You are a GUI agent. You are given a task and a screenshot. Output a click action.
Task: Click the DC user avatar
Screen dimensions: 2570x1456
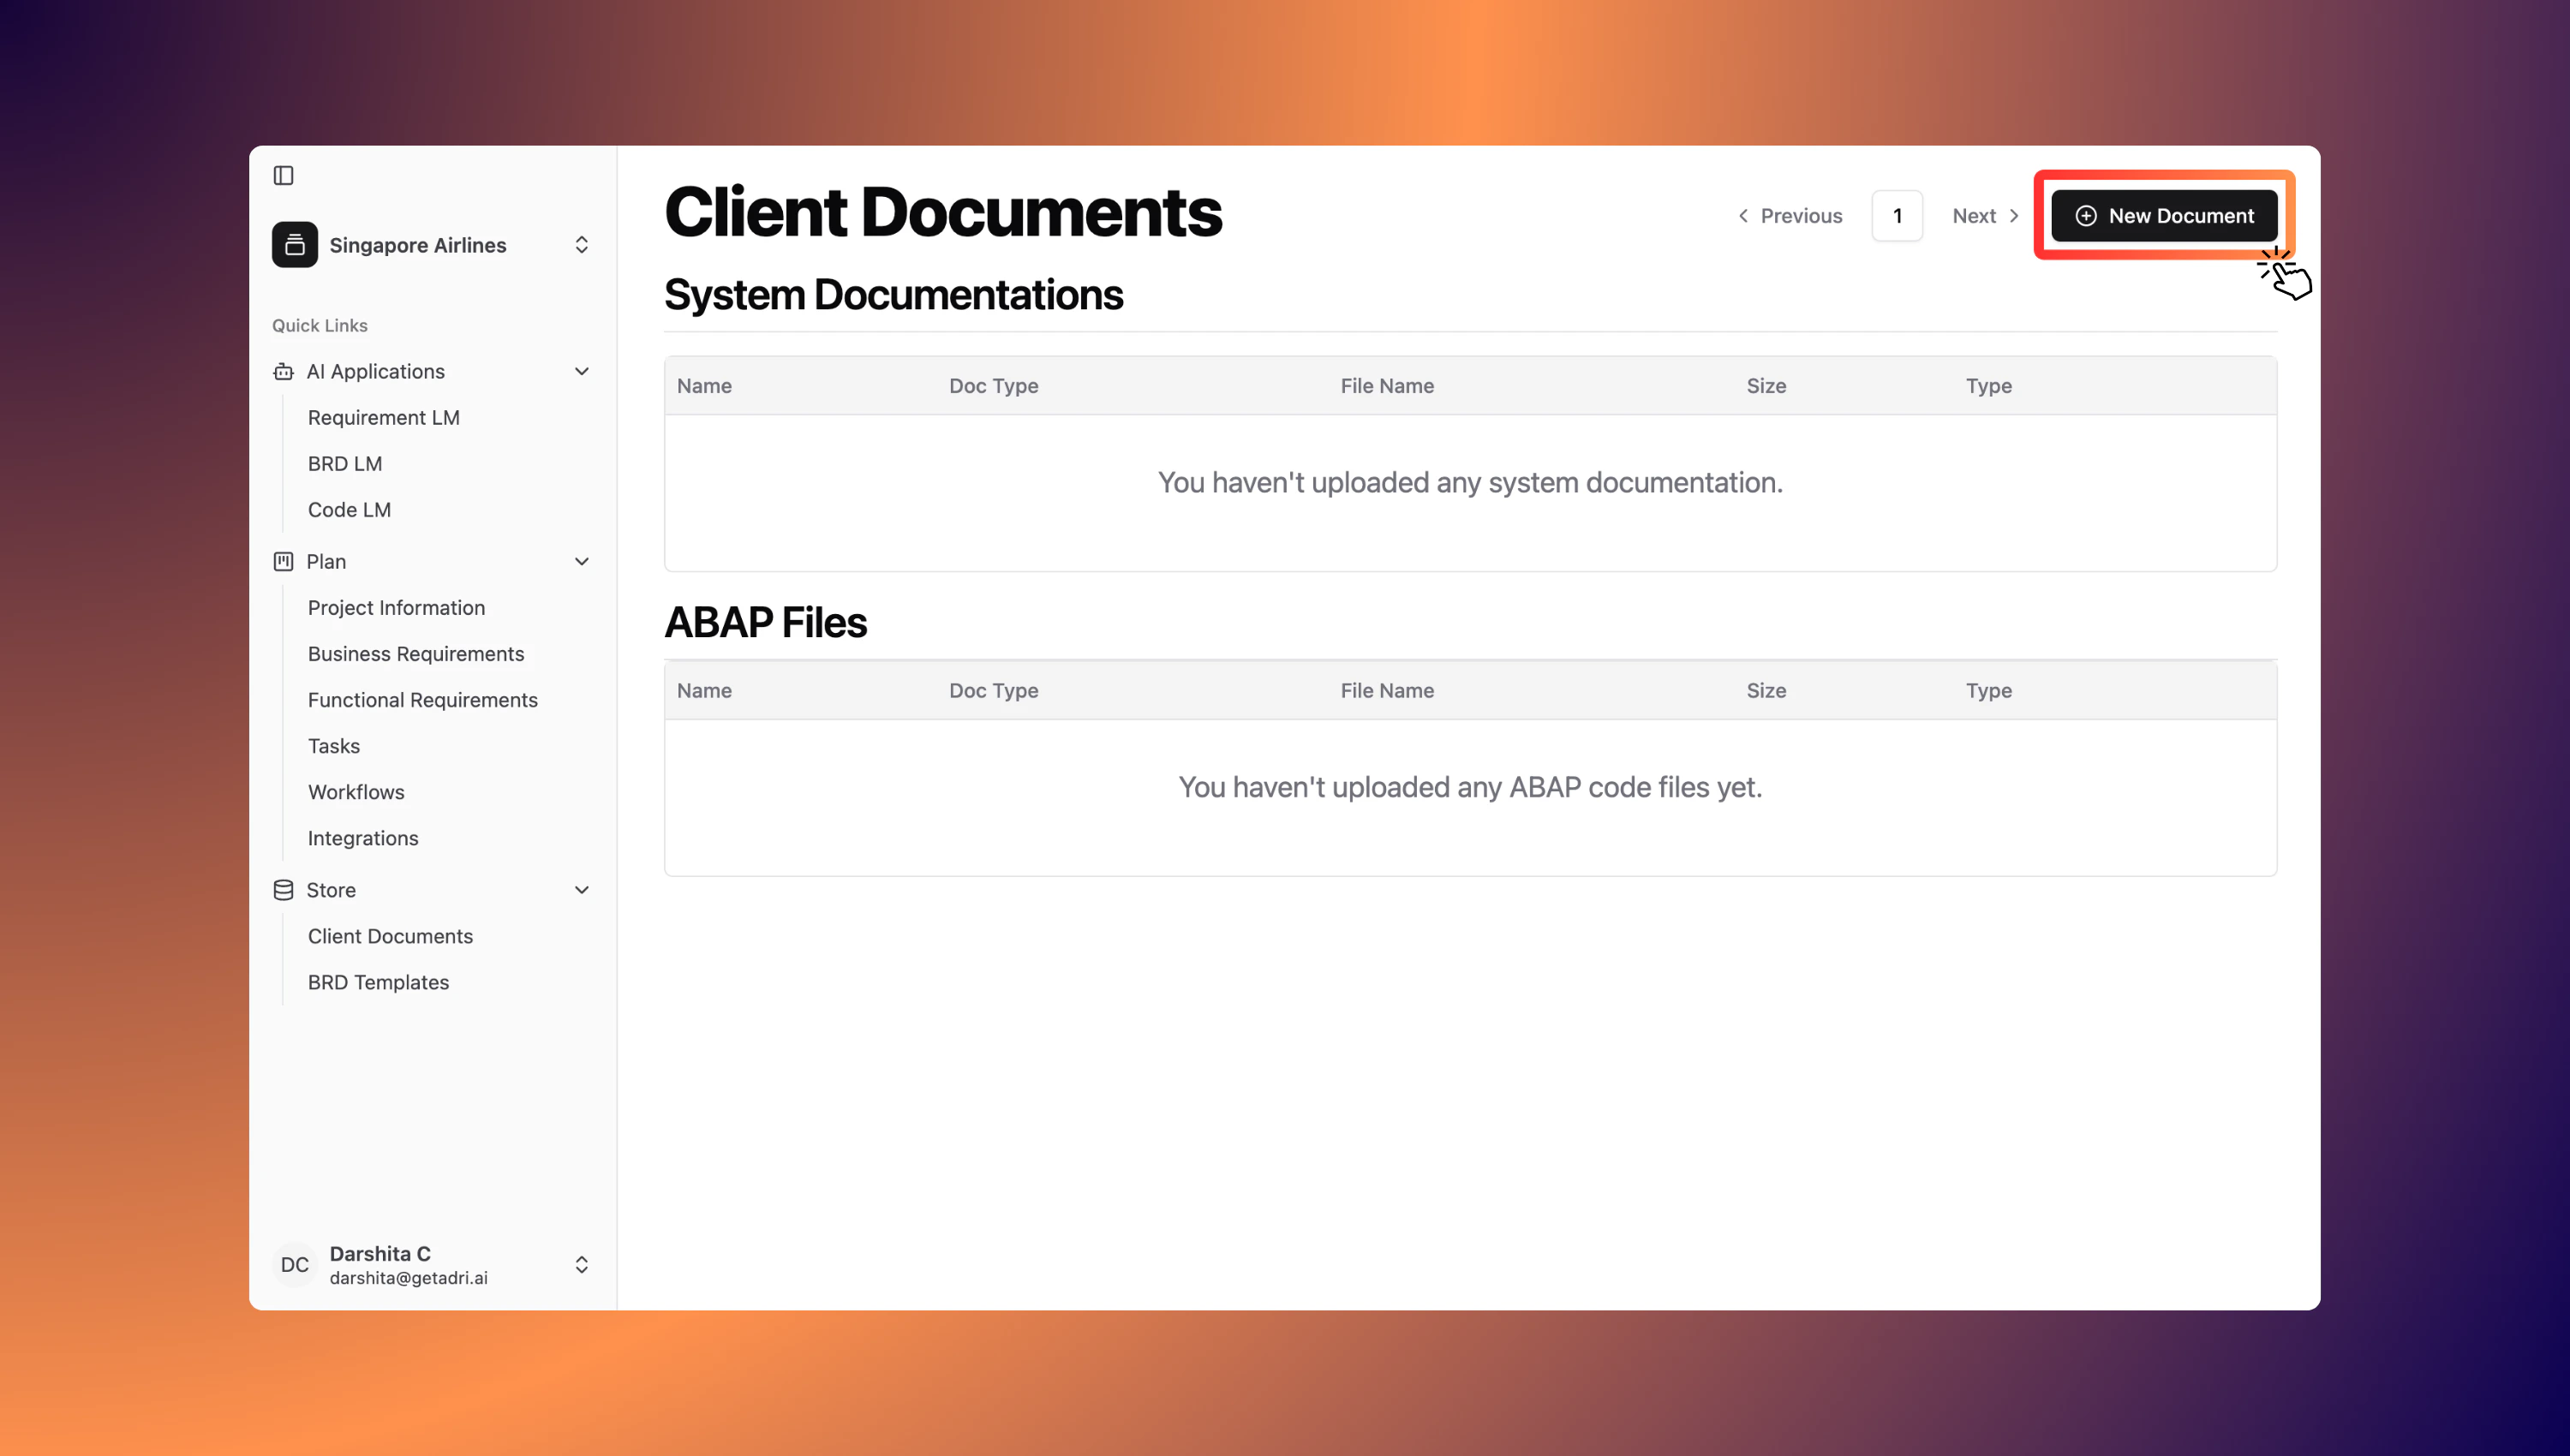point(294,1265)
